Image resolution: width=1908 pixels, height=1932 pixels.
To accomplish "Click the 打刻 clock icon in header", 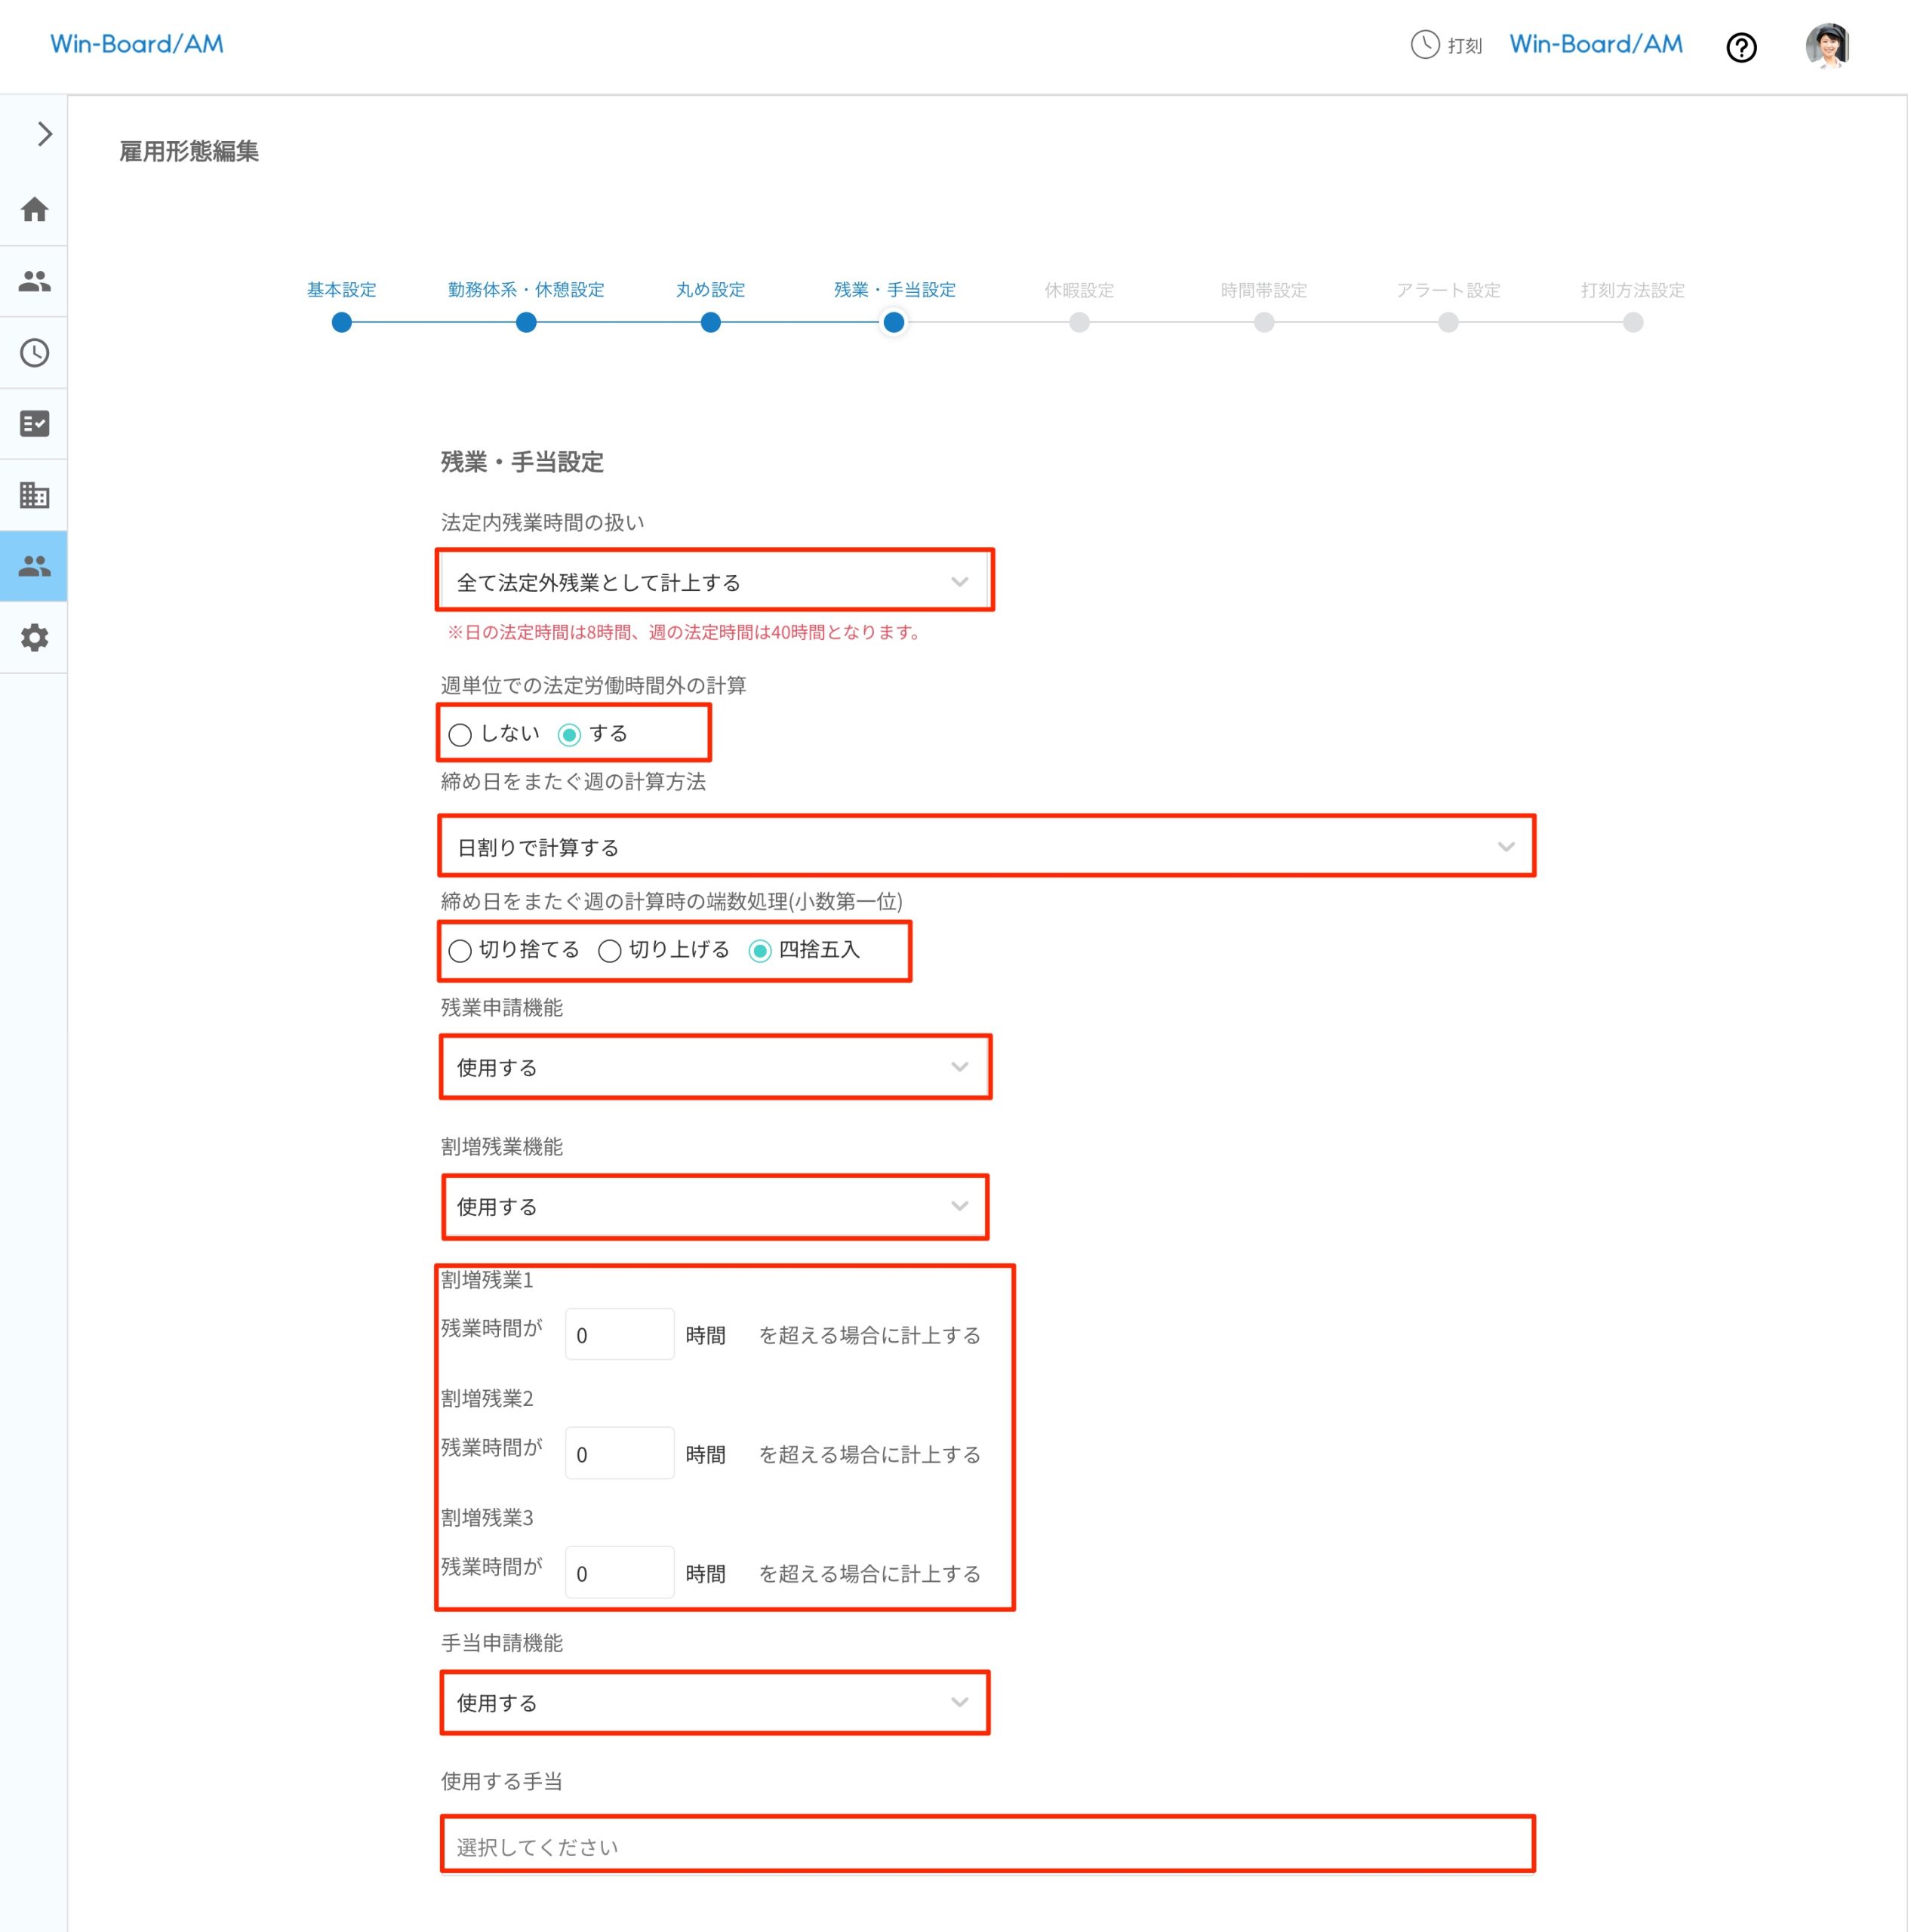I will coord(1424,45).
